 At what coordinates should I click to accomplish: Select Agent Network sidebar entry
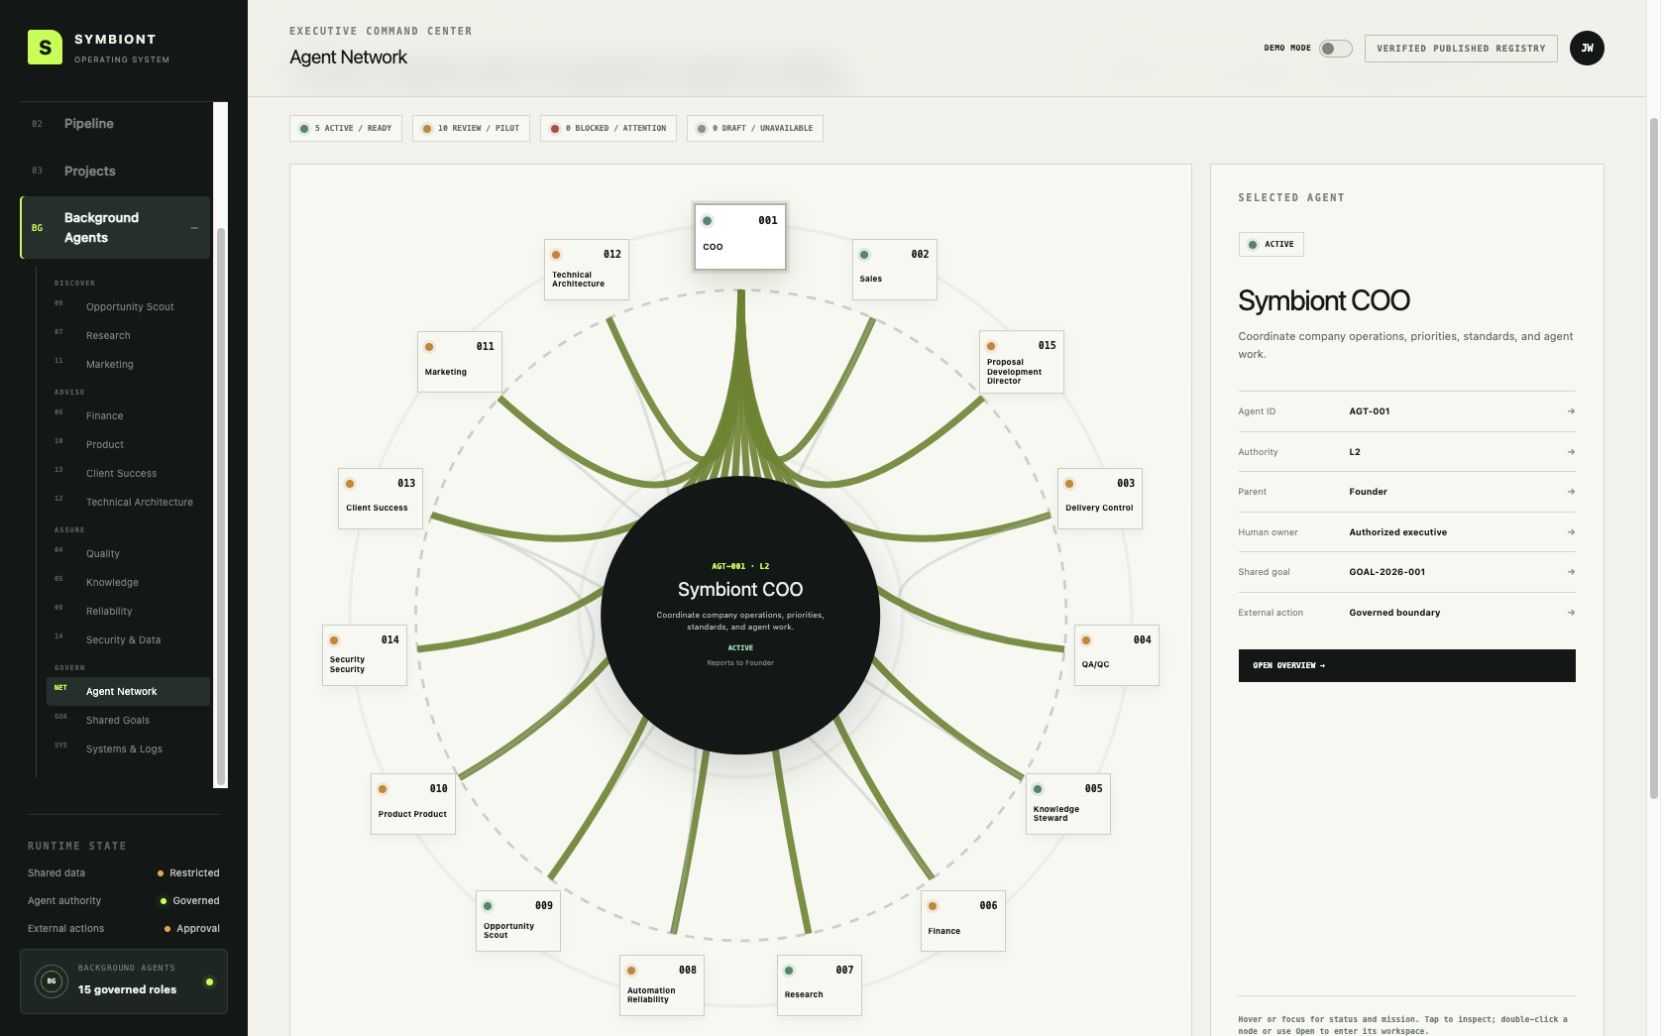point(128,692)
